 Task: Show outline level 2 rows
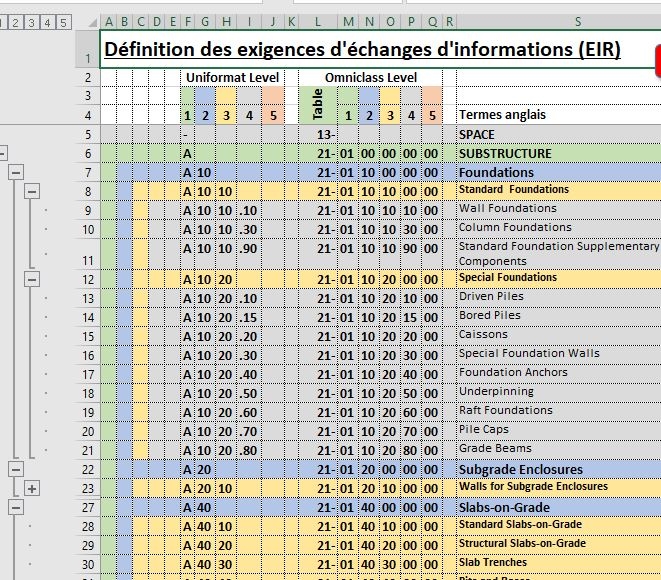pyautogui.click(x=15, y=22)
